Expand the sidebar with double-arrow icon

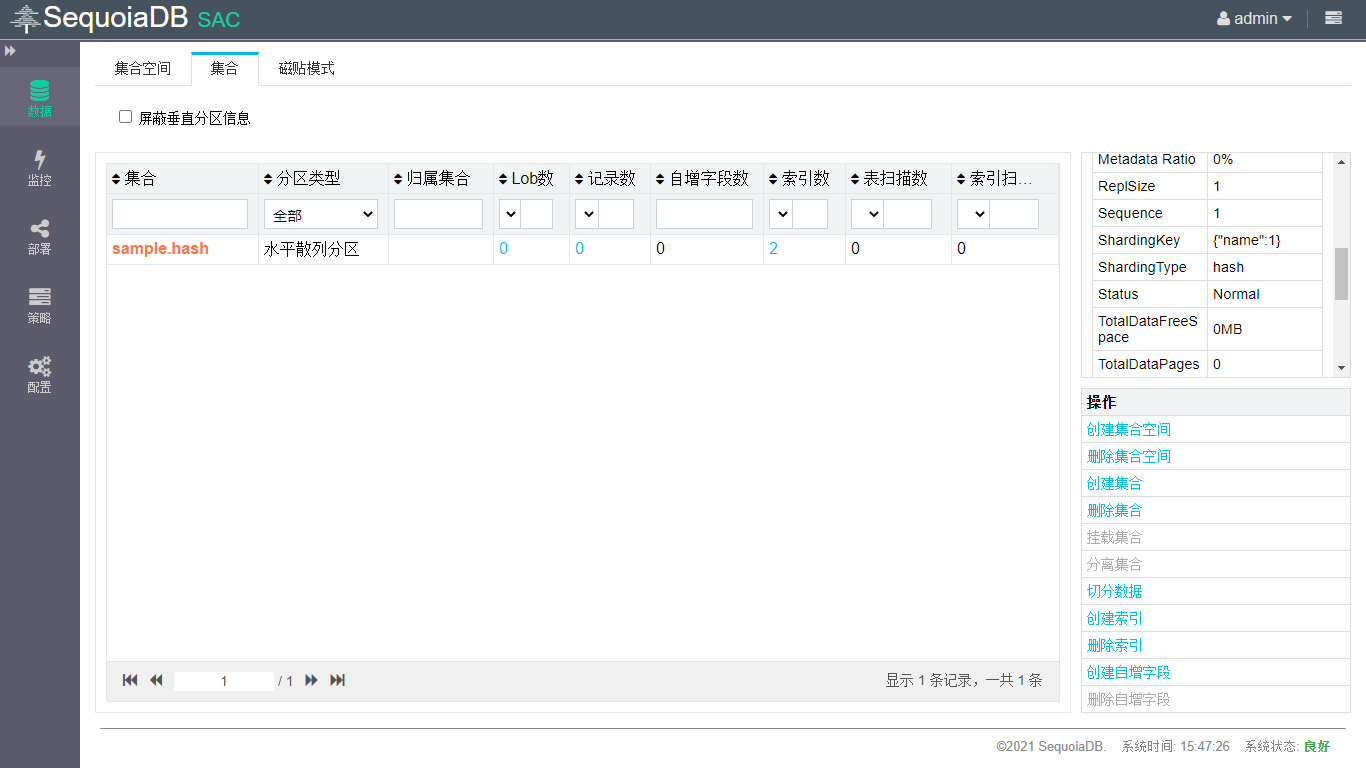(10, 51)
